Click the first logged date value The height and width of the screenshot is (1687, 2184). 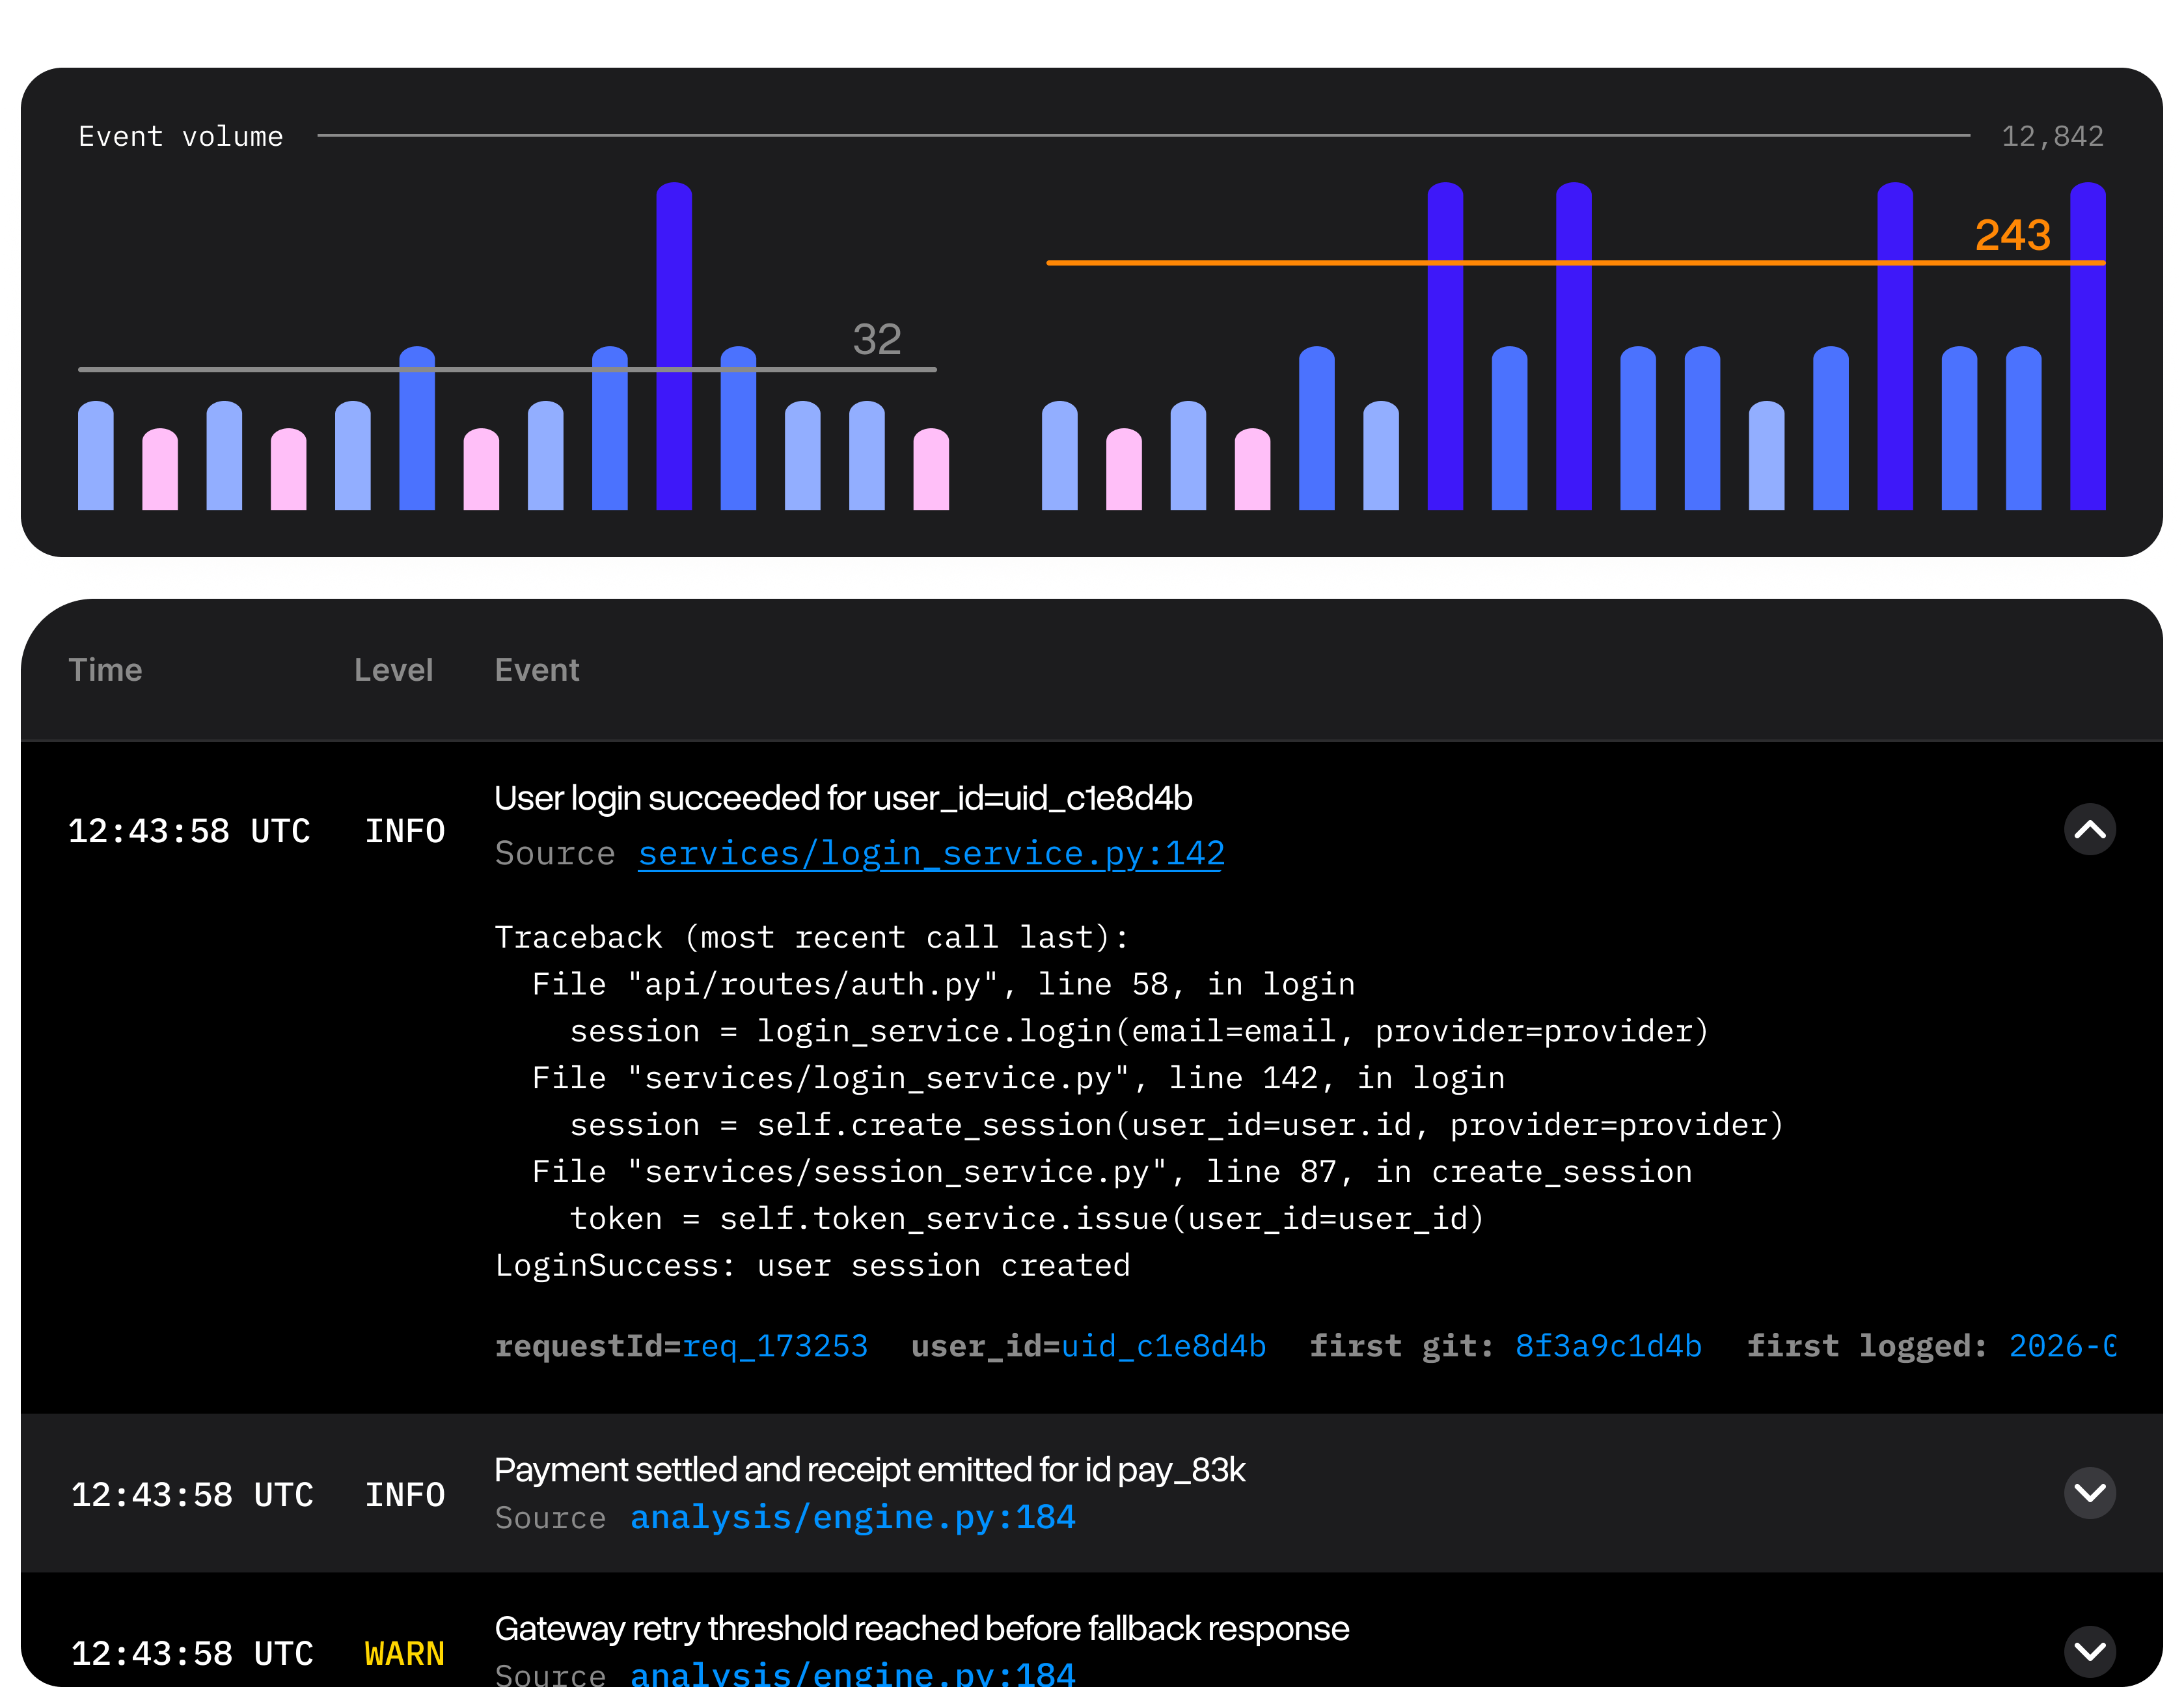(x=2062, y=1346)
